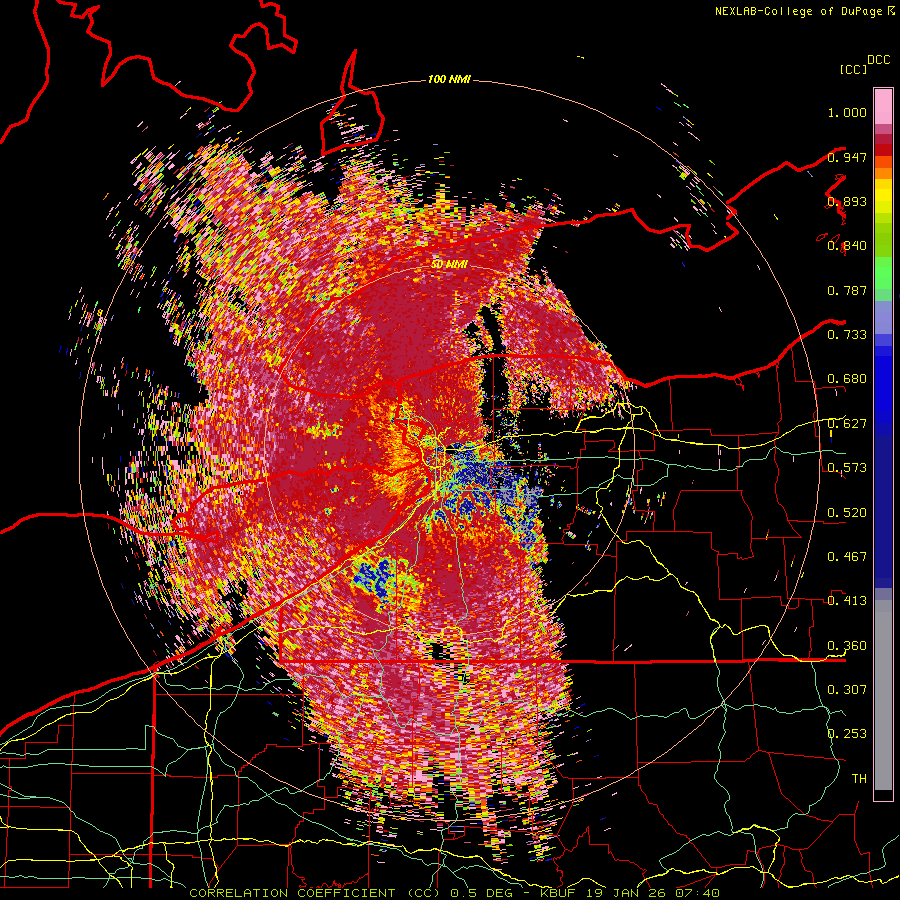900x900 pixels.
Task: Pick the orange segment of color bar
Action: (x=883, y=173)
